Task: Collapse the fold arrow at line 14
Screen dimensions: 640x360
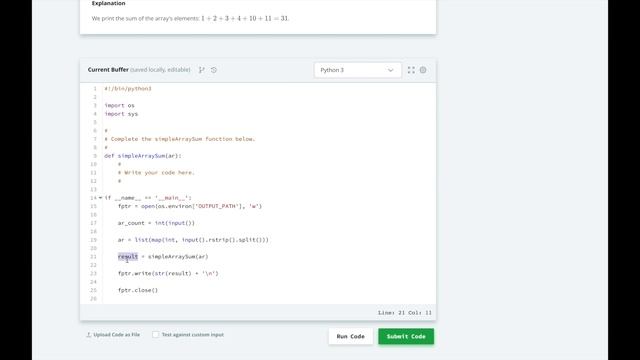Action: point(100,198)
